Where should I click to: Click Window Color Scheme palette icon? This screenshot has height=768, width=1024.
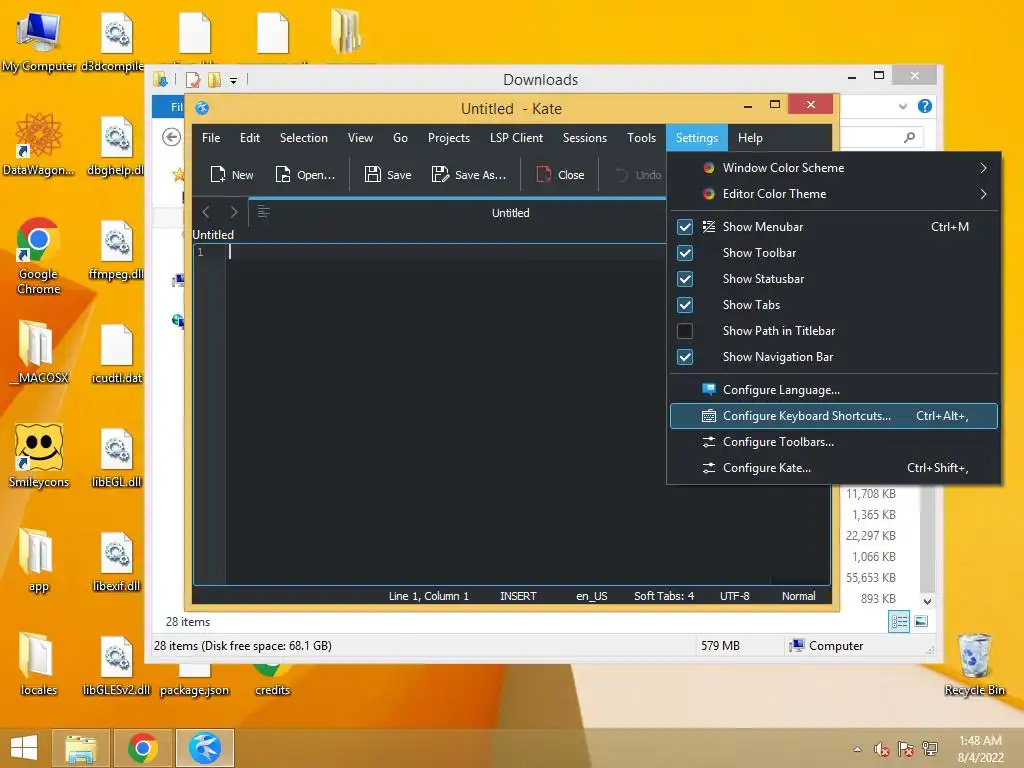pyautogui.click(x=709, y=168)
